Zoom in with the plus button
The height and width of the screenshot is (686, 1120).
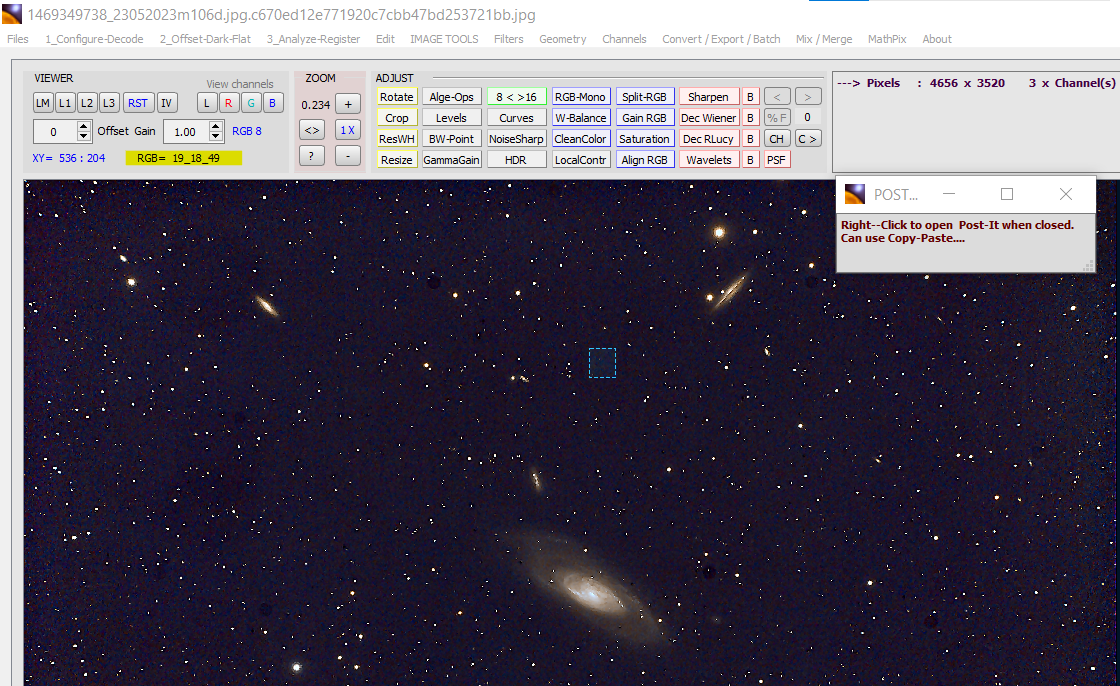pos(348,104)
